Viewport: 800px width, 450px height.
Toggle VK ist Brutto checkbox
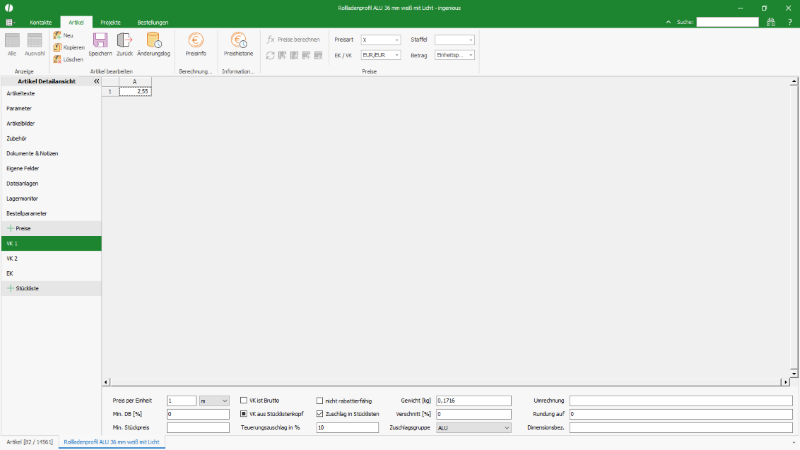[x=243, y=401]
